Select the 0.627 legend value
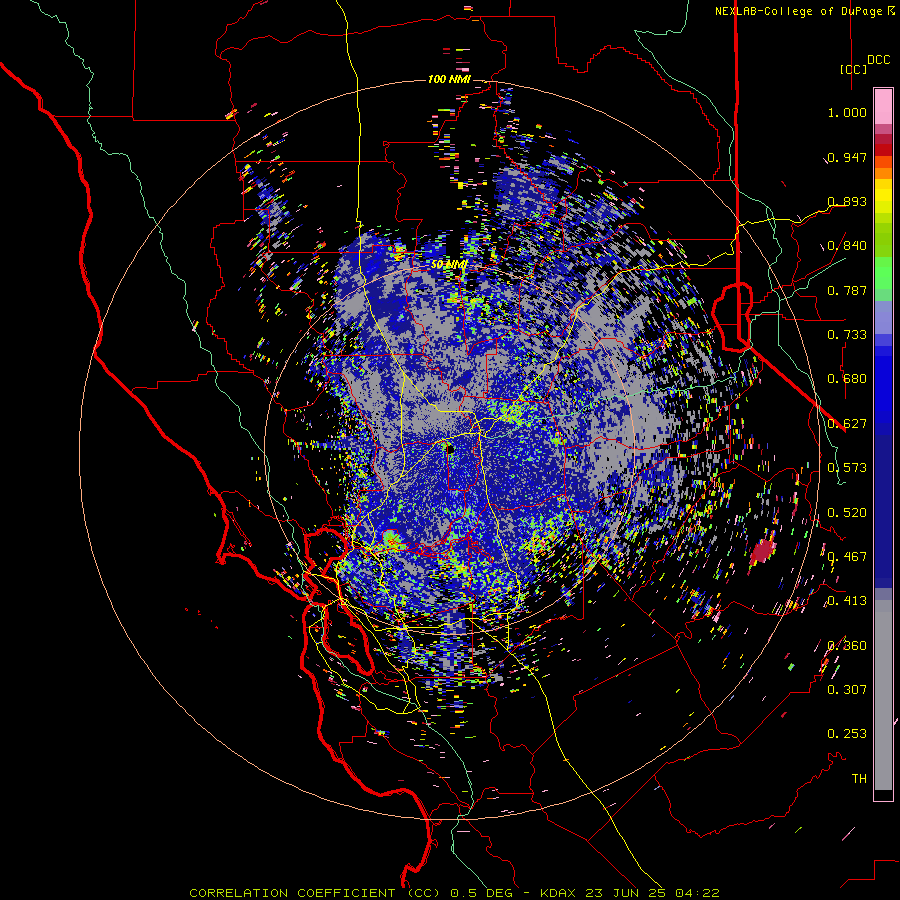This screenshot has height=900, width=900. [847, 424]
